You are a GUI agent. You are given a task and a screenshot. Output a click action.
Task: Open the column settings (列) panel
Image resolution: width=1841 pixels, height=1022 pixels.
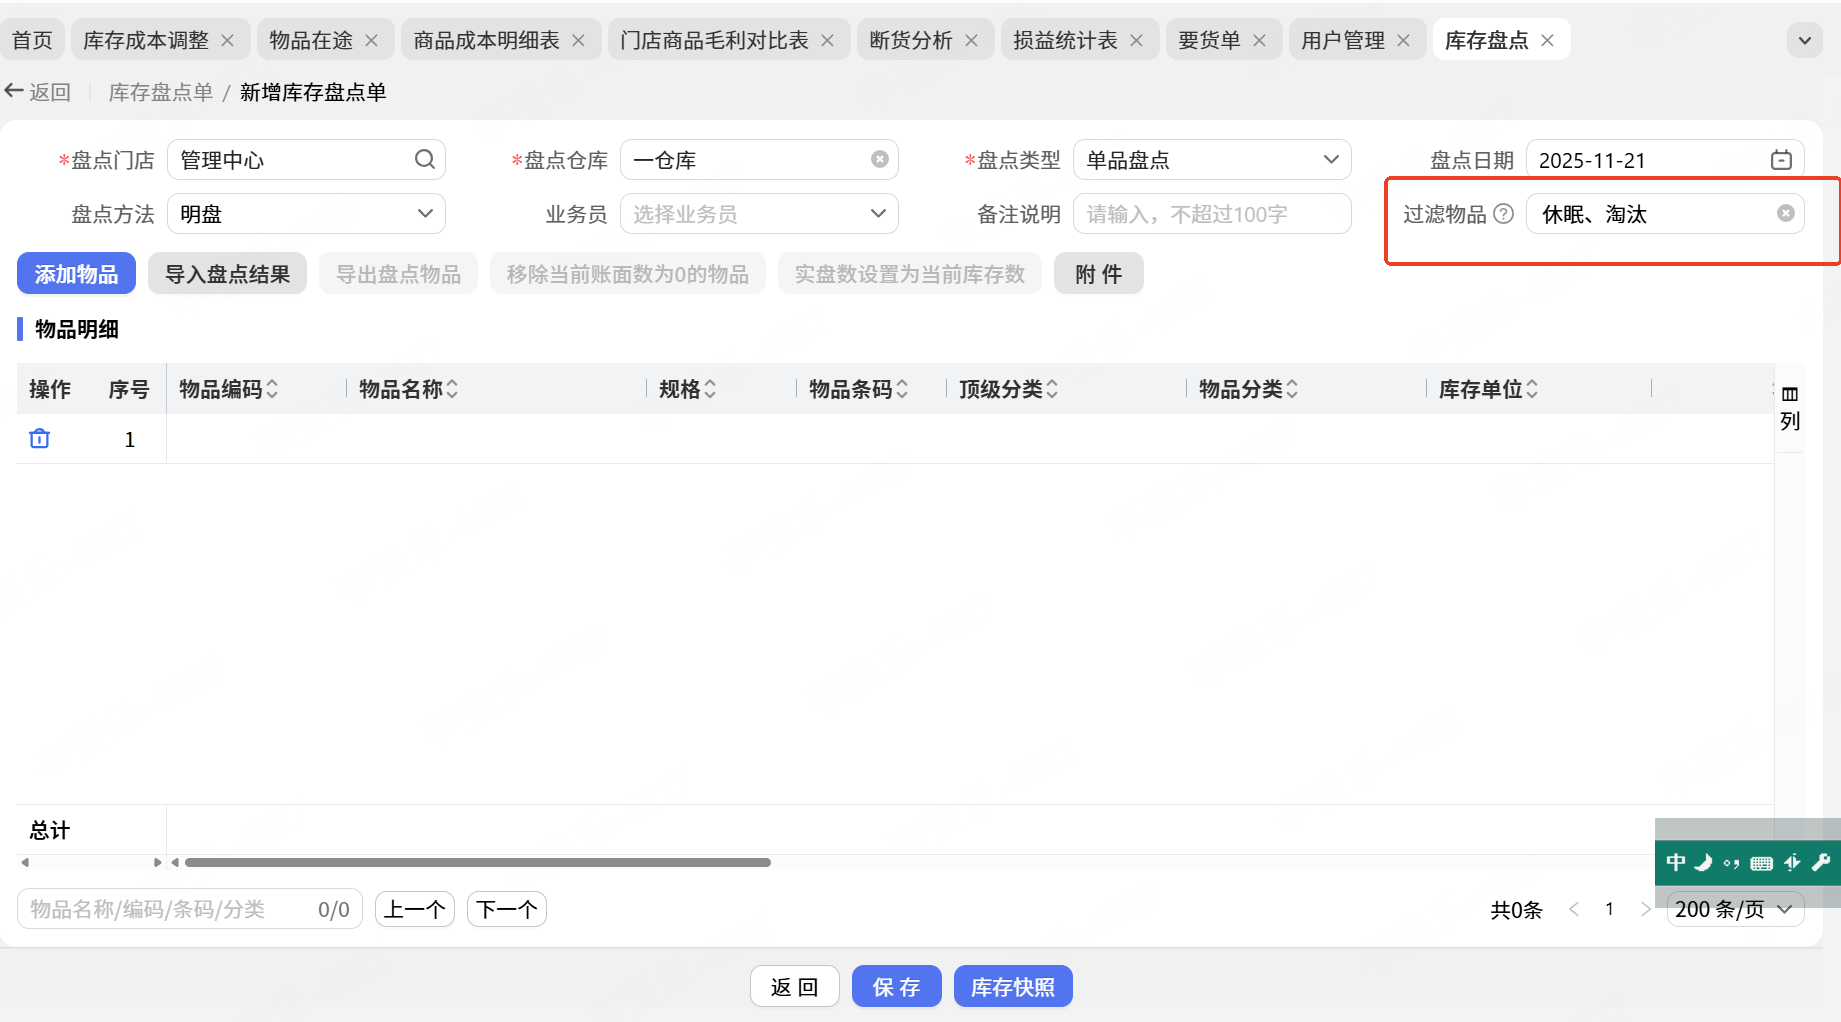click(1790, 408)
